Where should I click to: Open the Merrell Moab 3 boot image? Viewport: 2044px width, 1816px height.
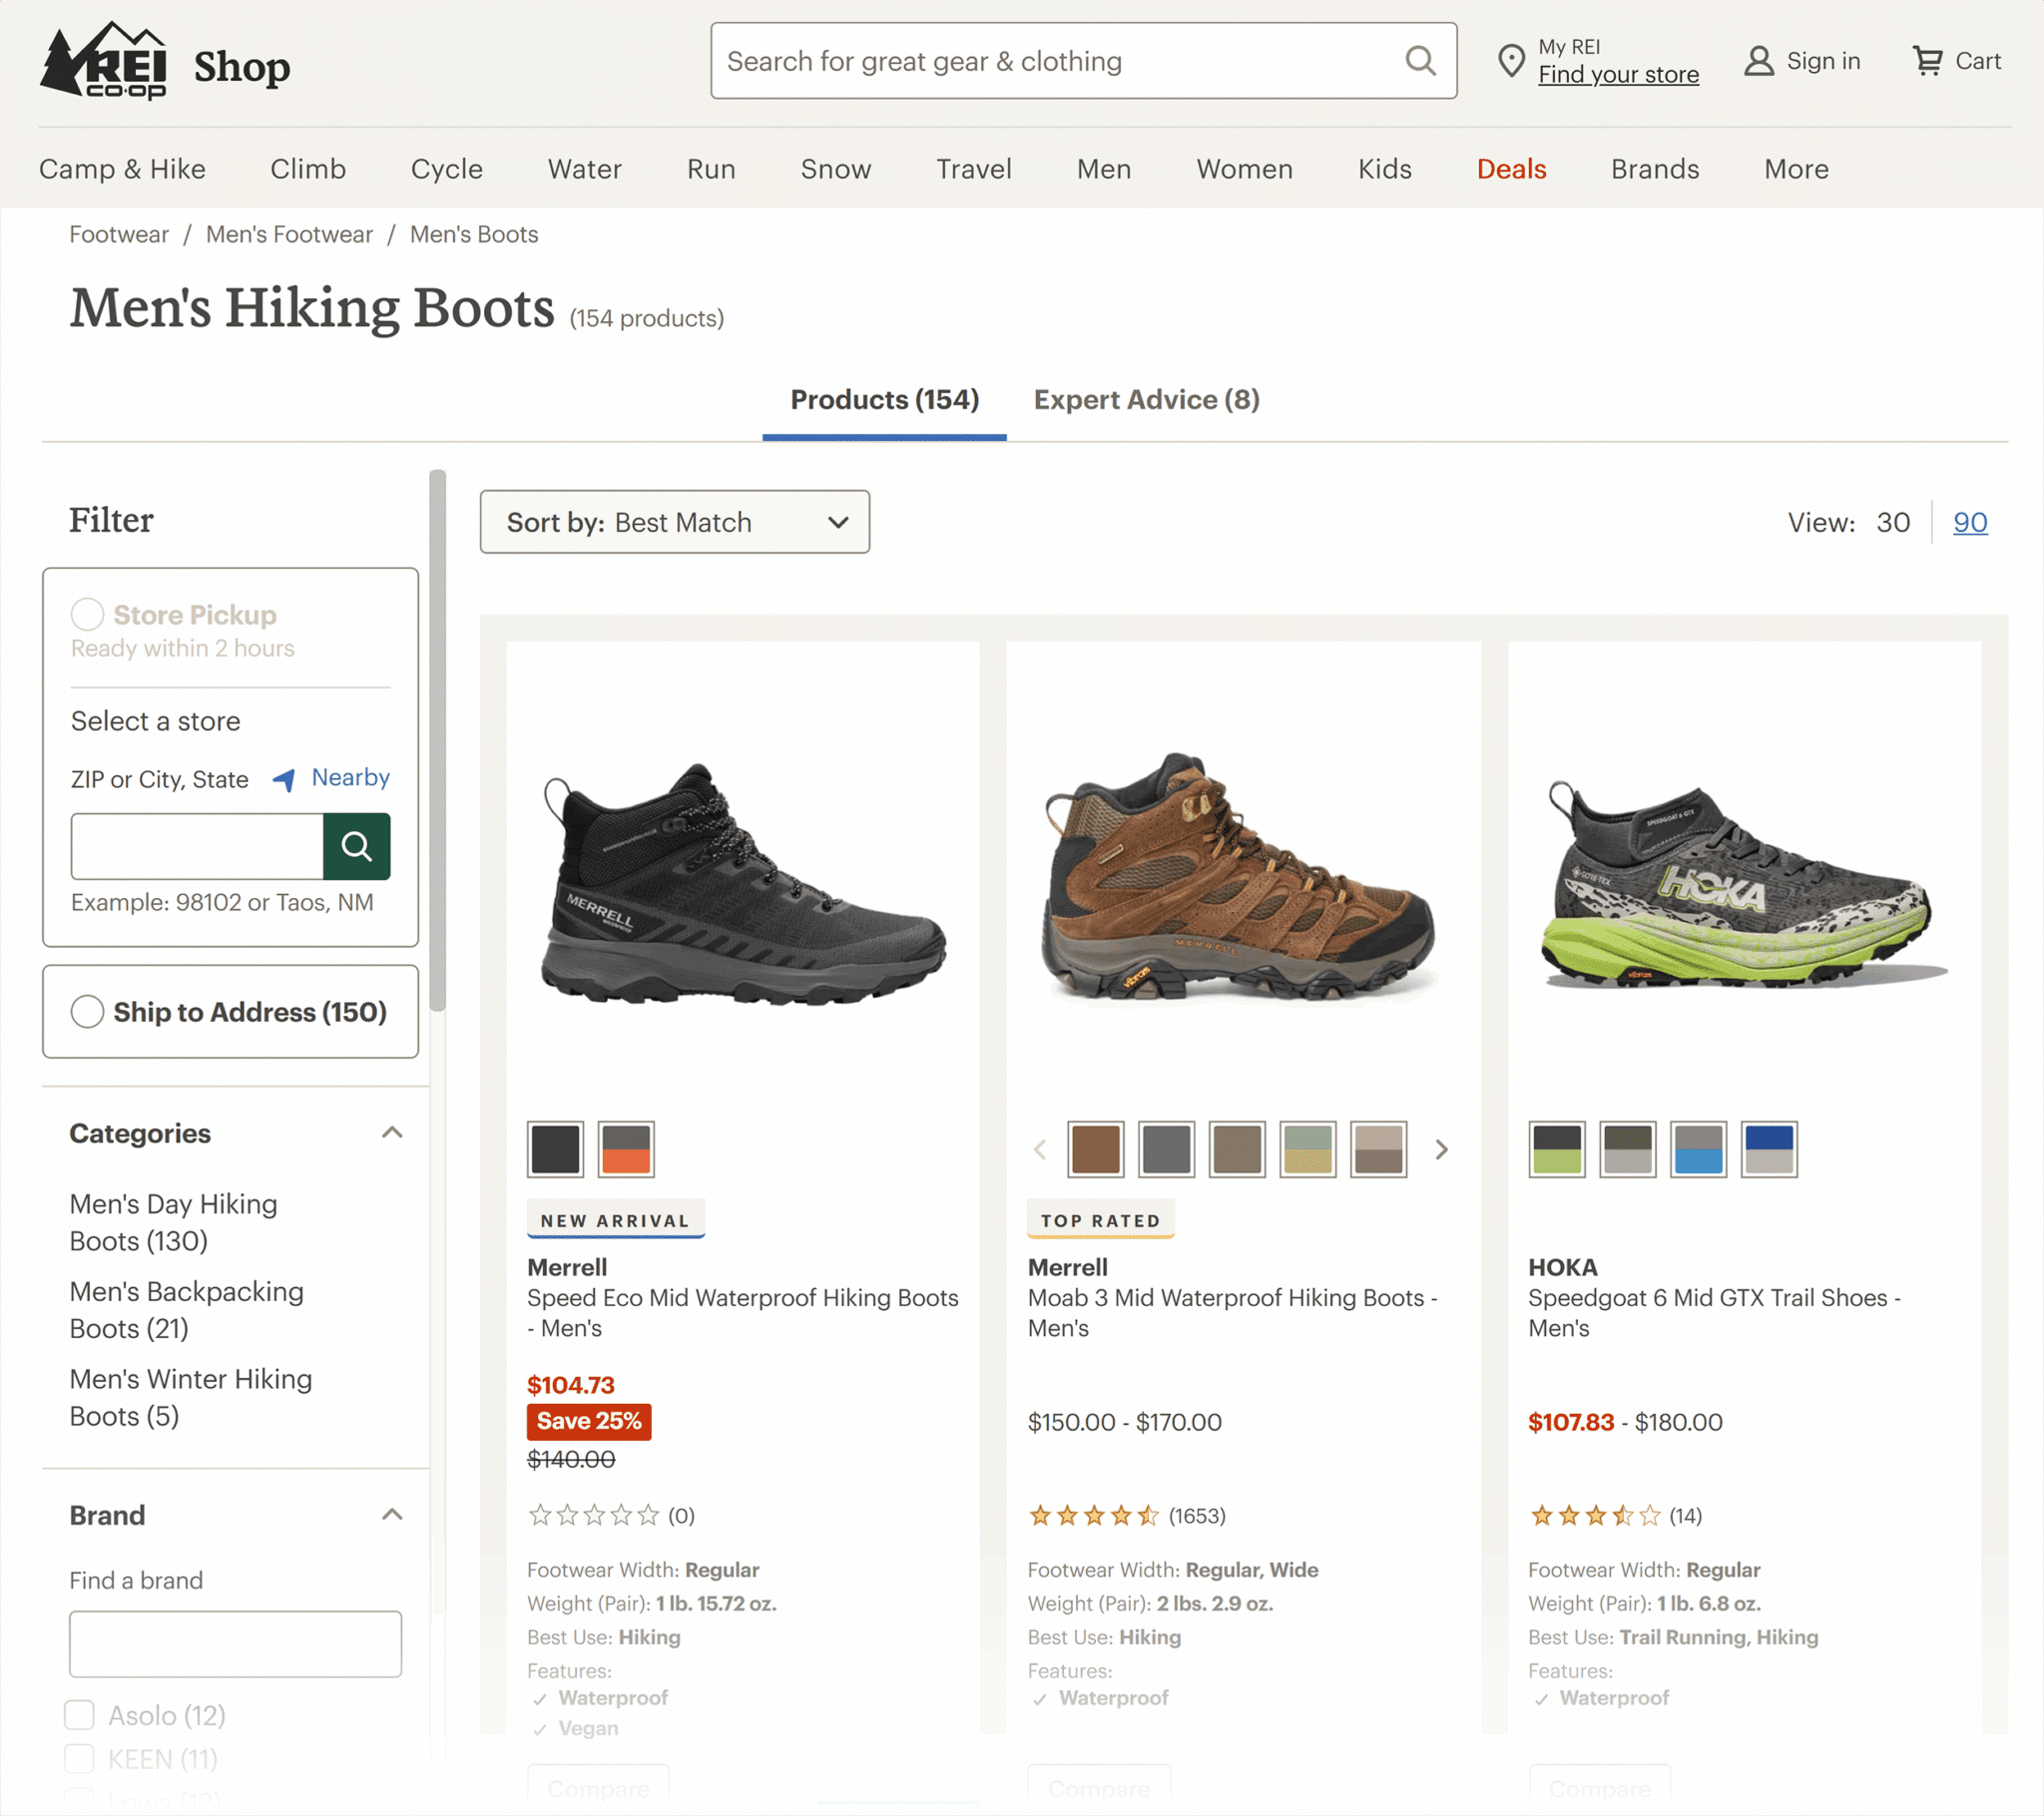1242,878
